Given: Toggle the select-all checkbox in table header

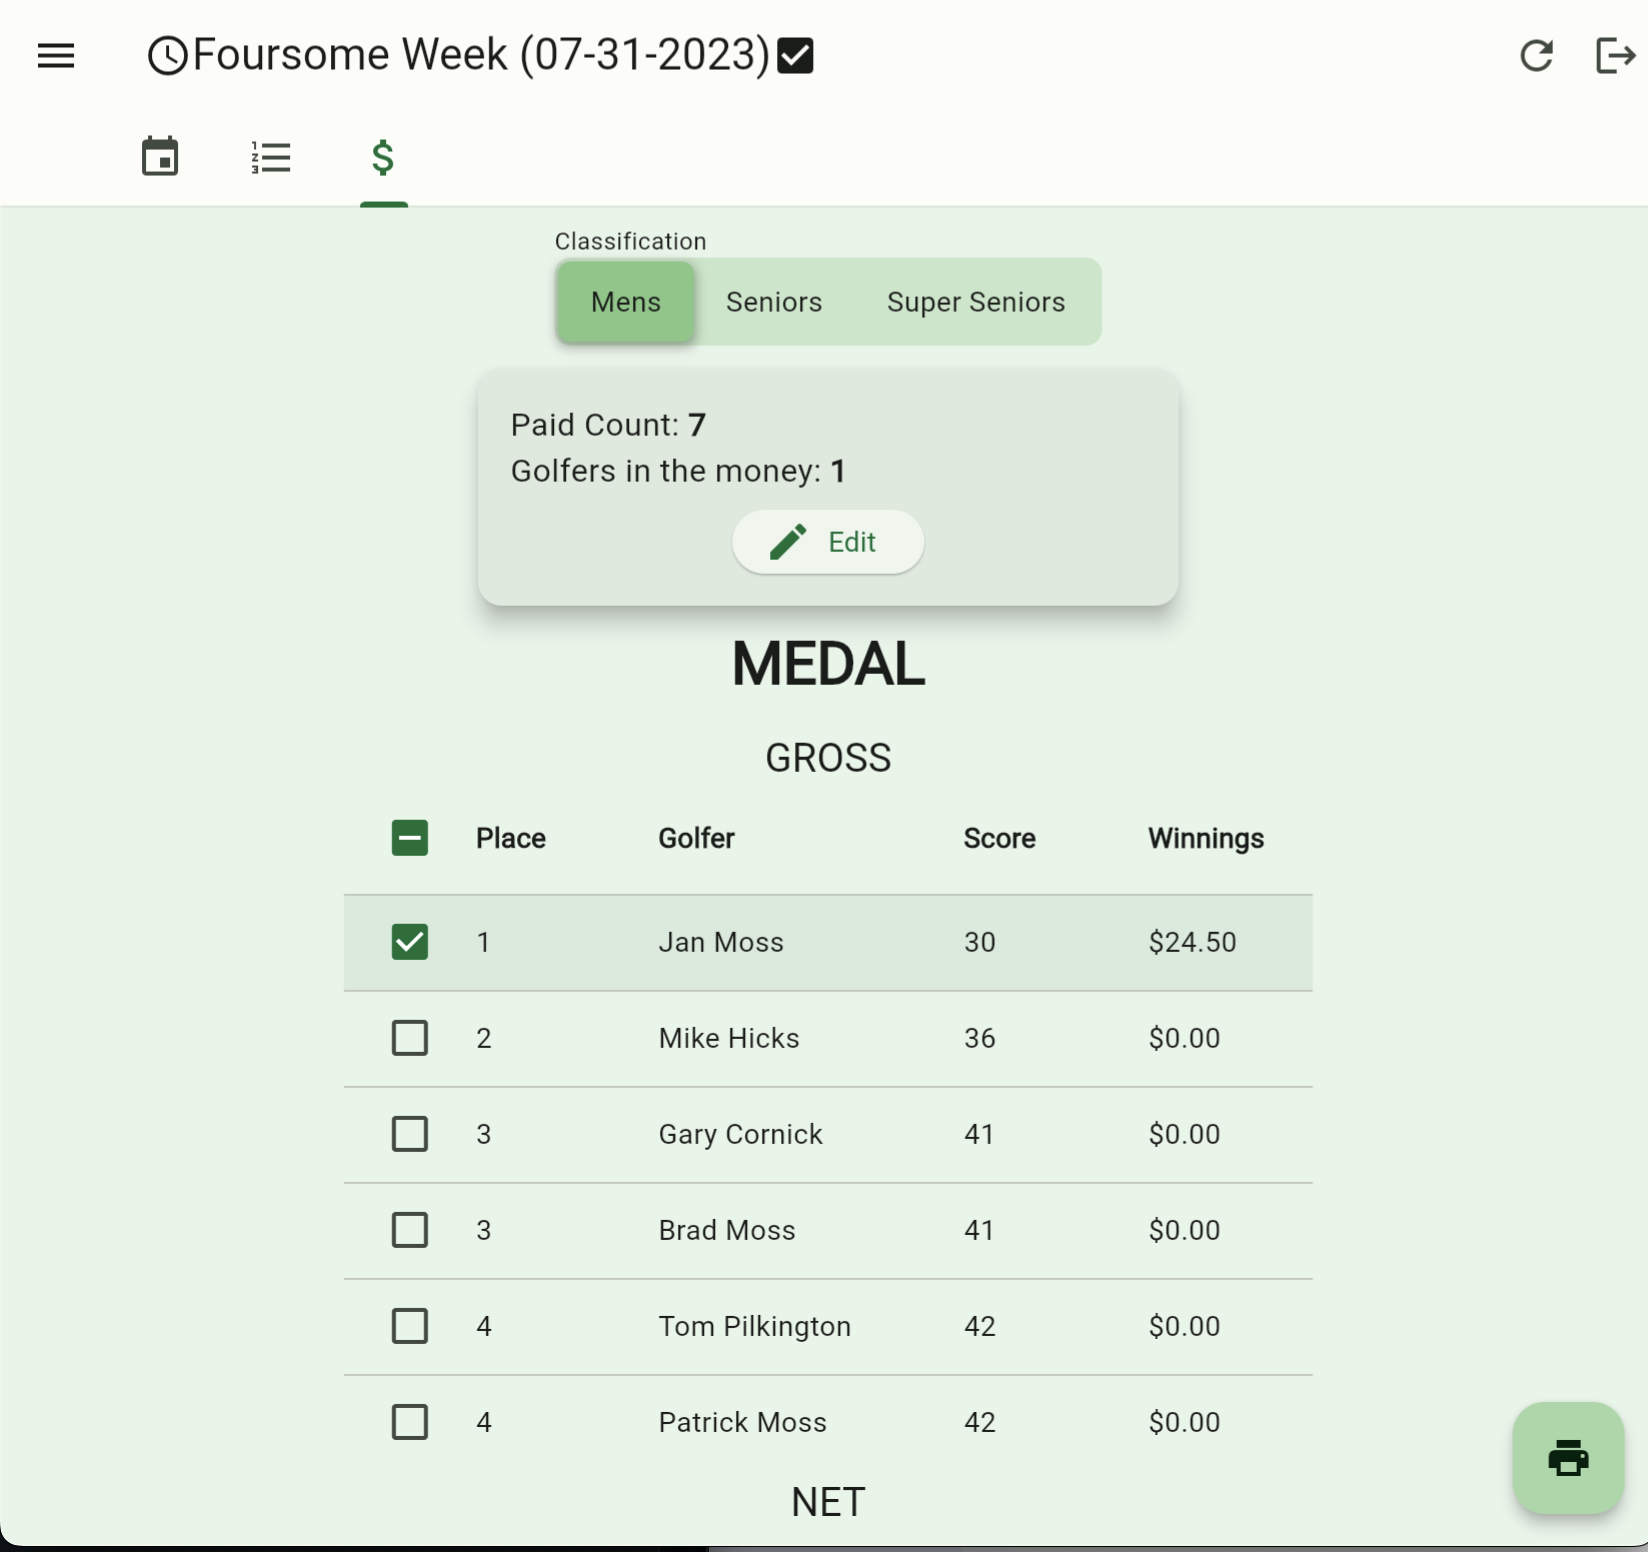Looking at the screenshot, I should tap(410, 838).
